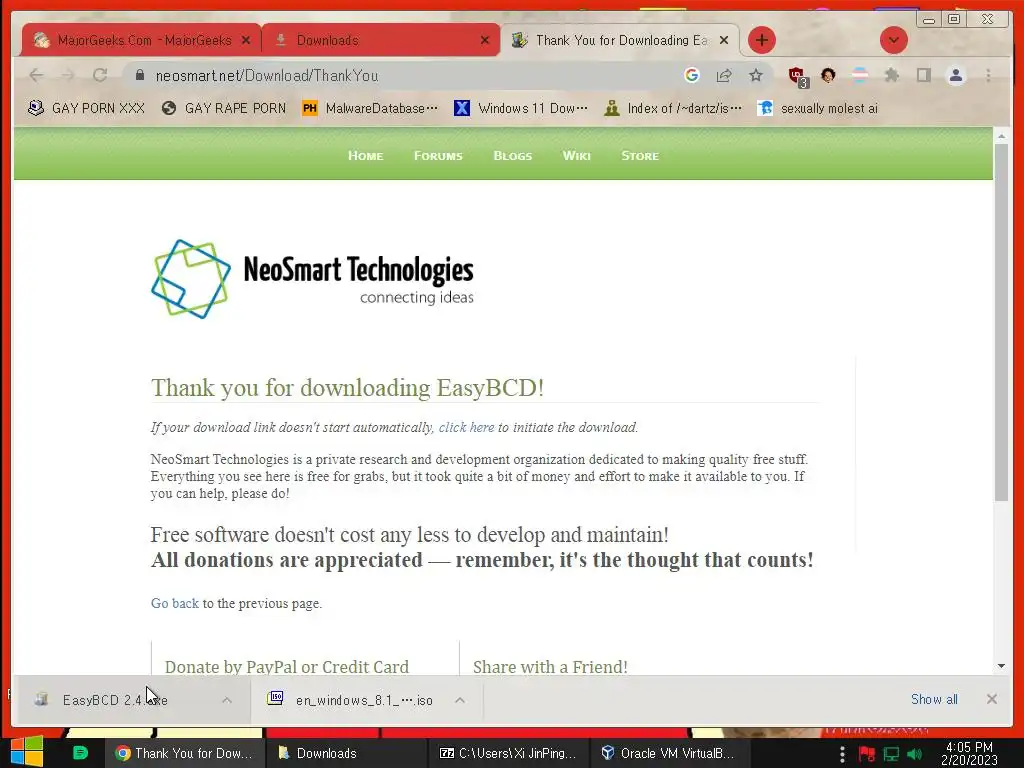
Task: Click the 'Share with a Friend!' heading
Action: point(550,667)
